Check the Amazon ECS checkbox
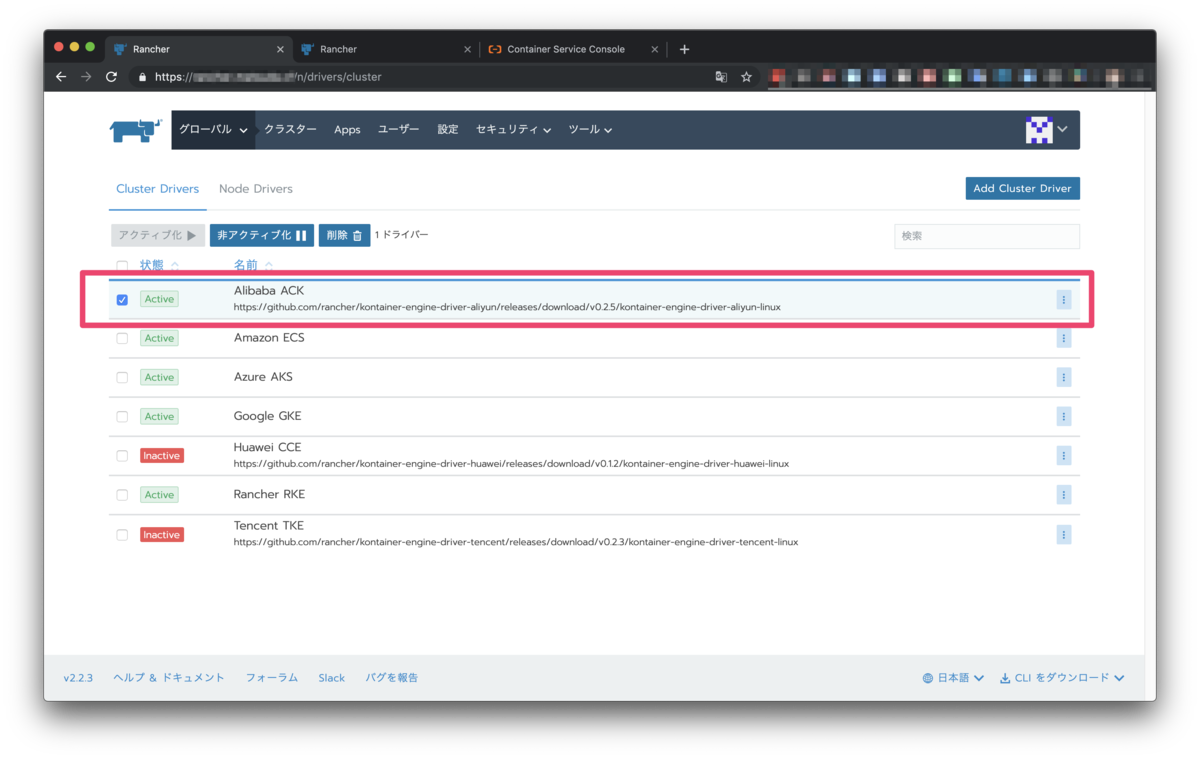Image resolution: width=1200 pixels, height=759 pixels. (x=122, y=338)
